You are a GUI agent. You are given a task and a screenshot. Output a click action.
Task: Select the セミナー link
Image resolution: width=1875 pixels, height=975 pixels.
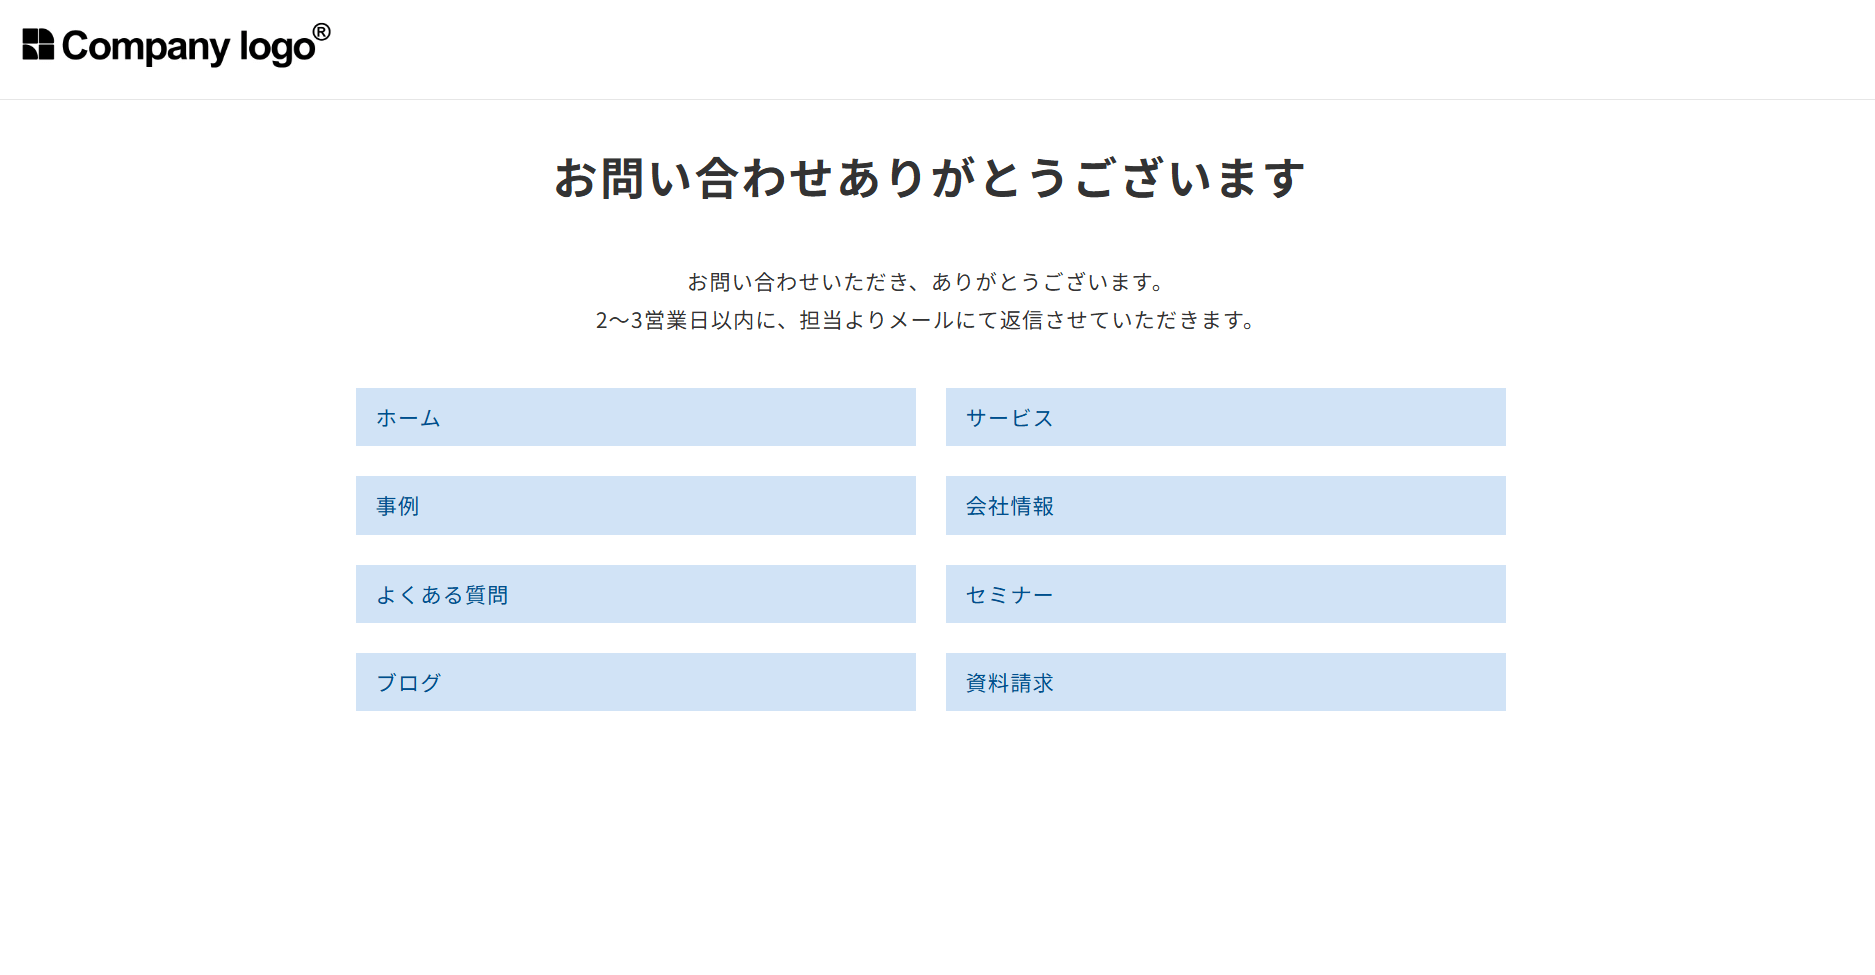(x=1225, y=595)
